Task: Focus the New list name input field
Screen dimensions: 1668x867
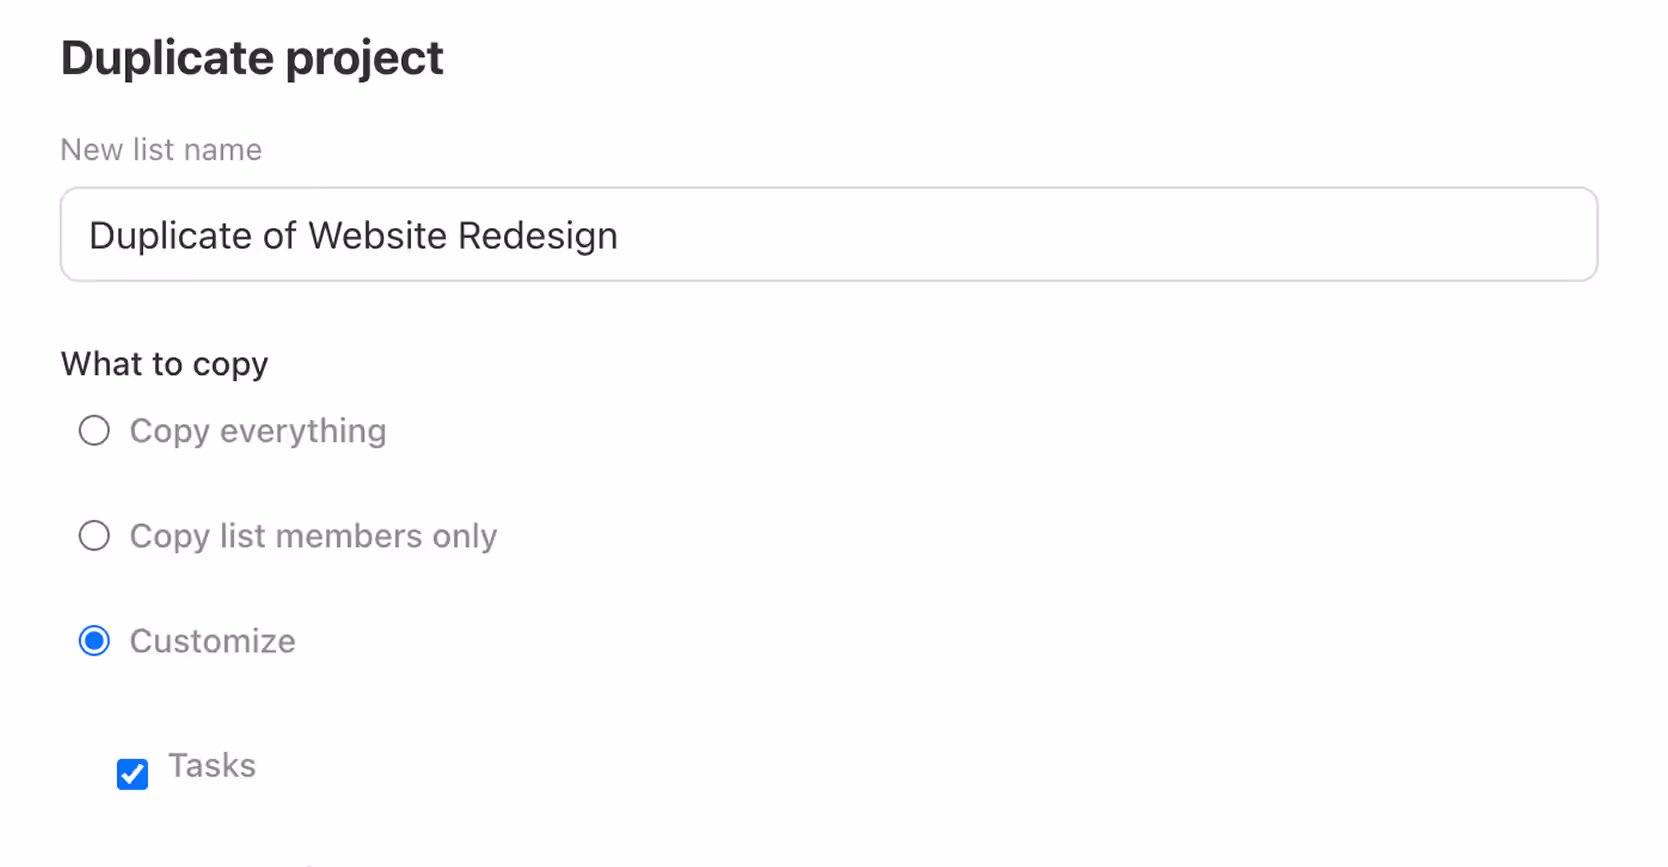Action: pos(828,235)
